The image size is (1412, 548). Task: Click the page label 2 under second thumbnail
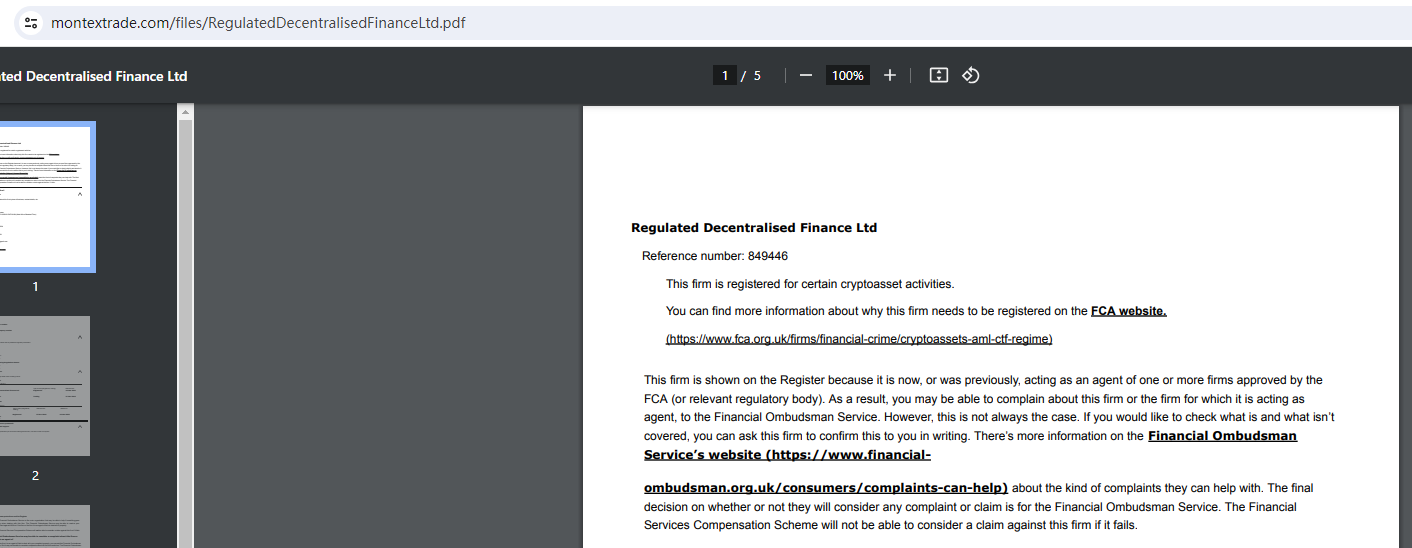[x=35, y=475]
